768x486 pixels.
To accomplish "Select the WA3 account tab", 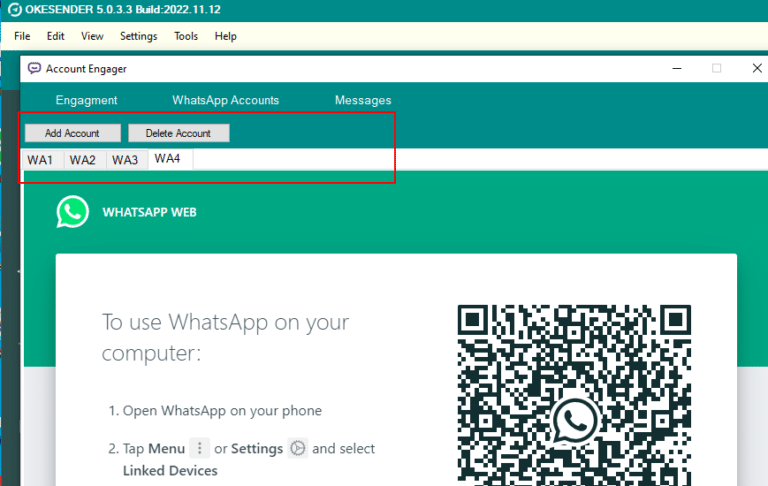I will pos(125,160).
